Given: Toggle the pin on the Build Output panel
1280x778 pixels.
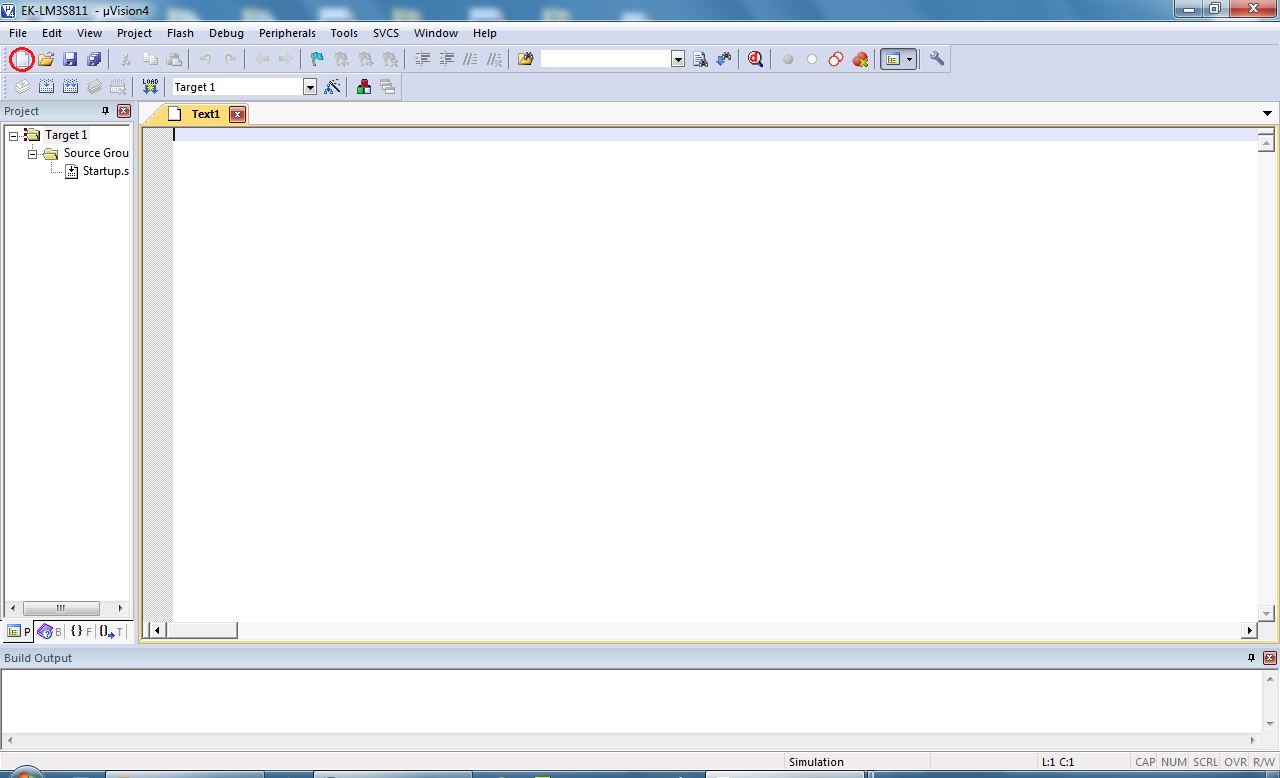Looking at the screenshot, I should pos(1251,658).
